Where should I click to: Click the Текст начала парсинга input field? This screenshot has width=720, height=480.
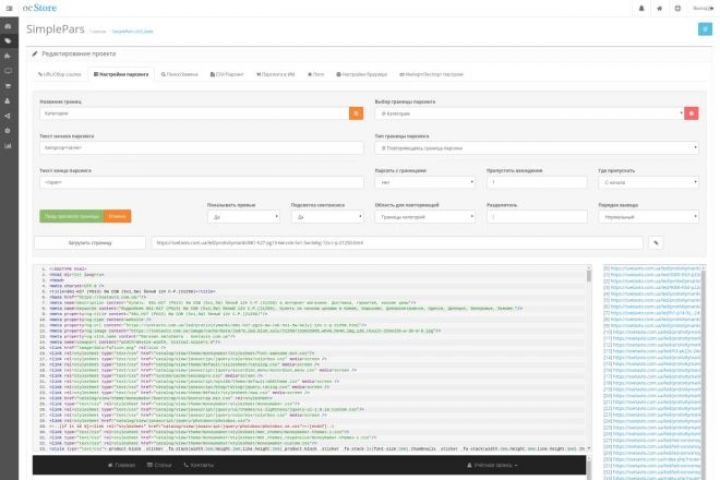coord(202,148)
